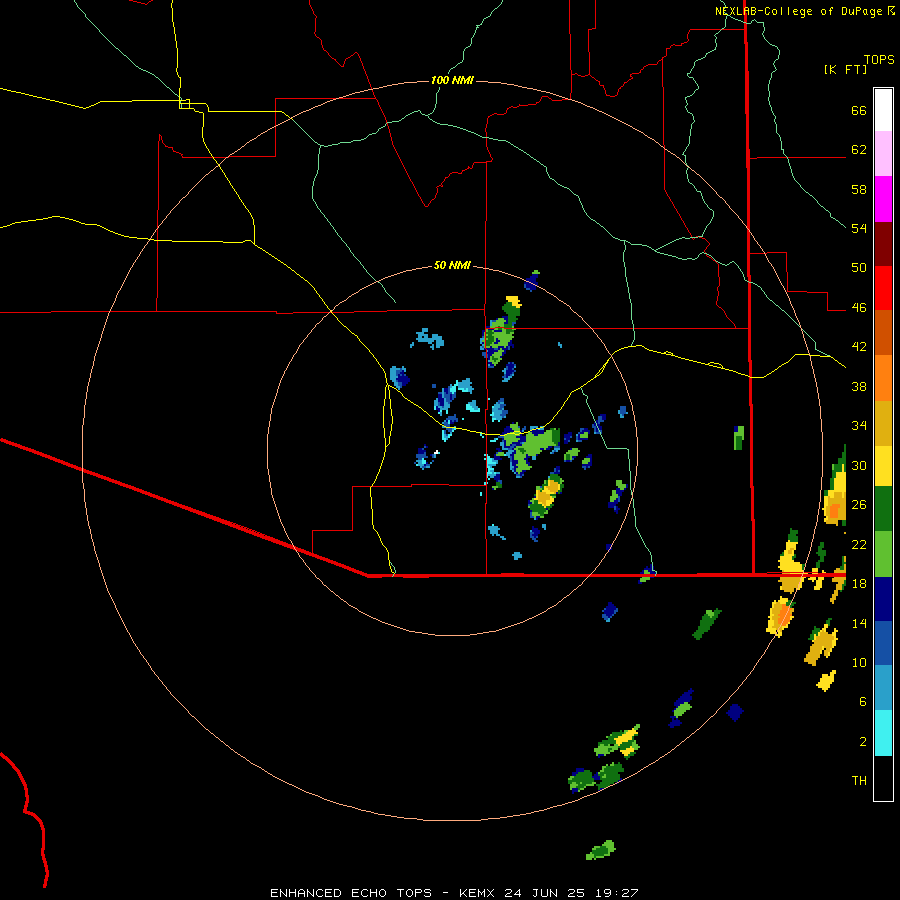The image size is (900, 900).
Task: Click the "22" legend value
Action: pos(859,544)
